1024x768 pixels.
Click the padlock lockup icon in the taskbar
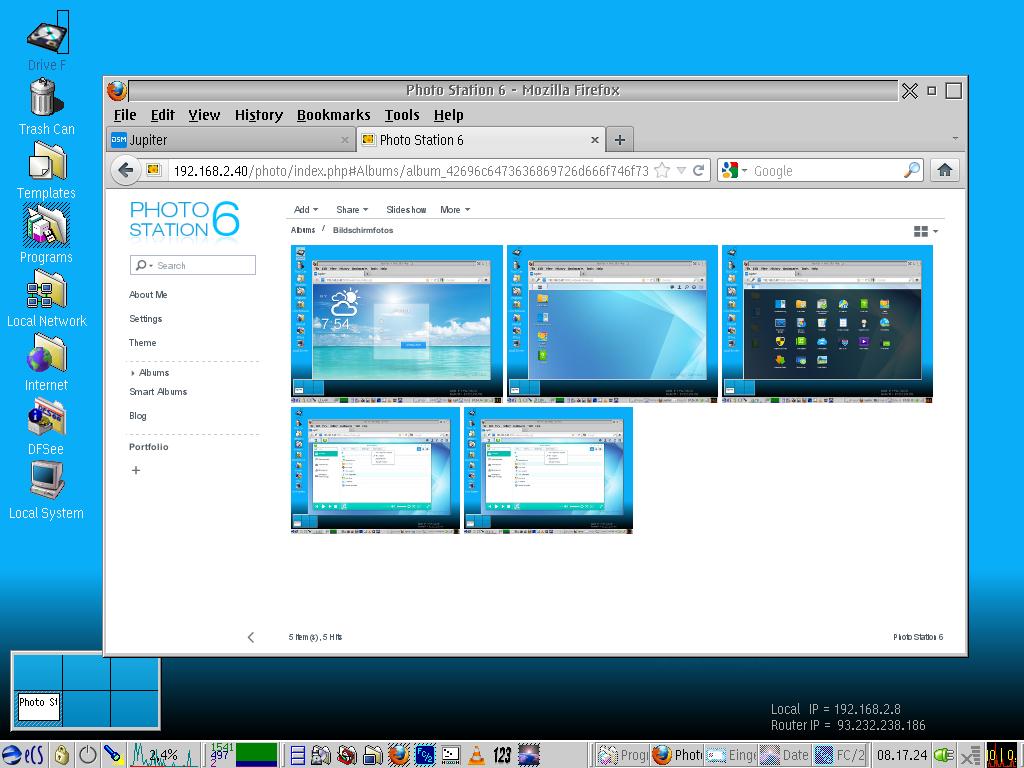pyautogui.click(x=61, y=755)
